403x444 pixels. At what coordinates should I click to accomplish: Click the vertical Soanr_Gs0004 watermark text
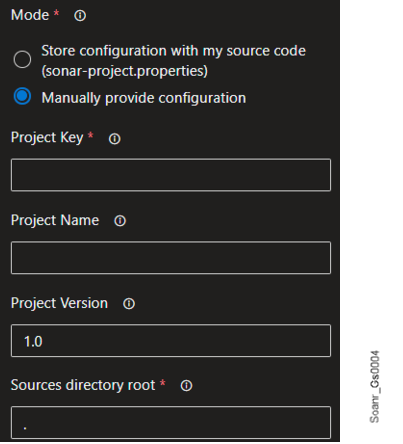click(375, 387)
